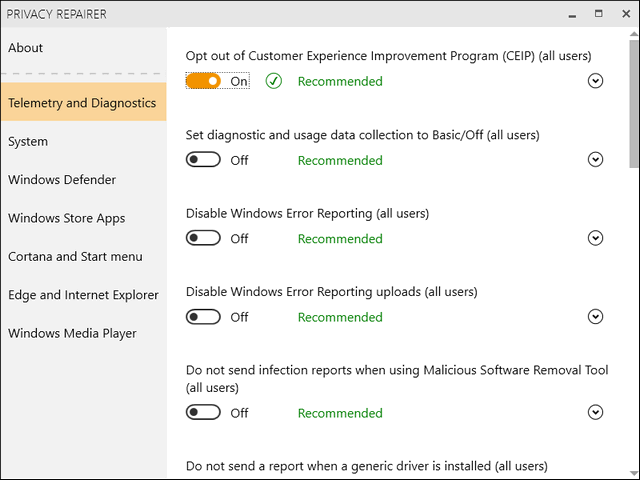Select Telemetry and Diagnostics category

[x=83, y=102]
